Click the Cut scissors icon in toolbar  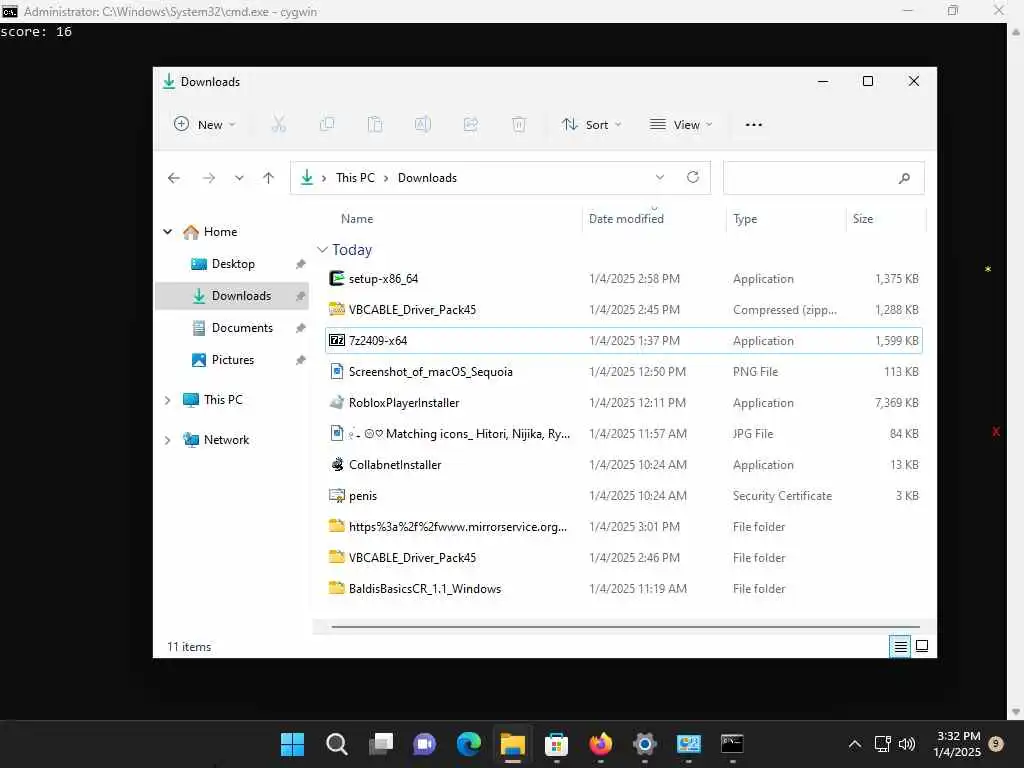pos(279,124)
